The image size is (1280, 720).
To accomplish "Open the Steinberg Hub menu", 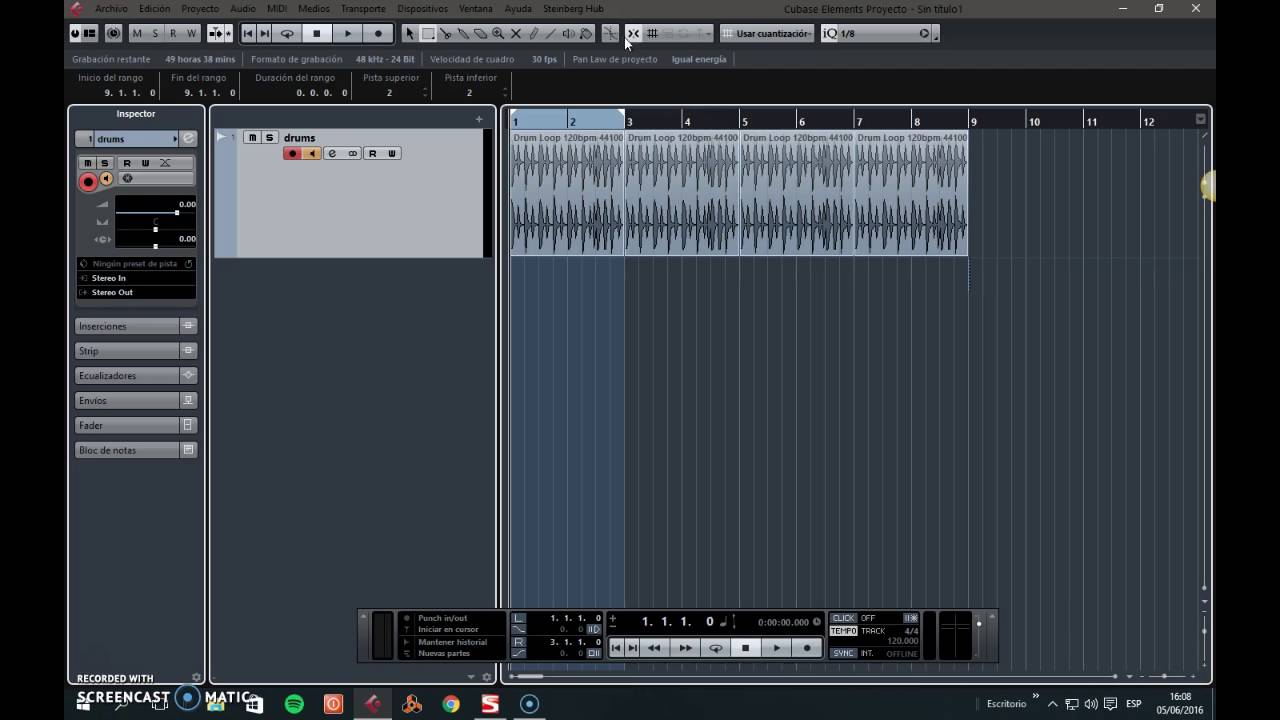I will click(573, 8).
